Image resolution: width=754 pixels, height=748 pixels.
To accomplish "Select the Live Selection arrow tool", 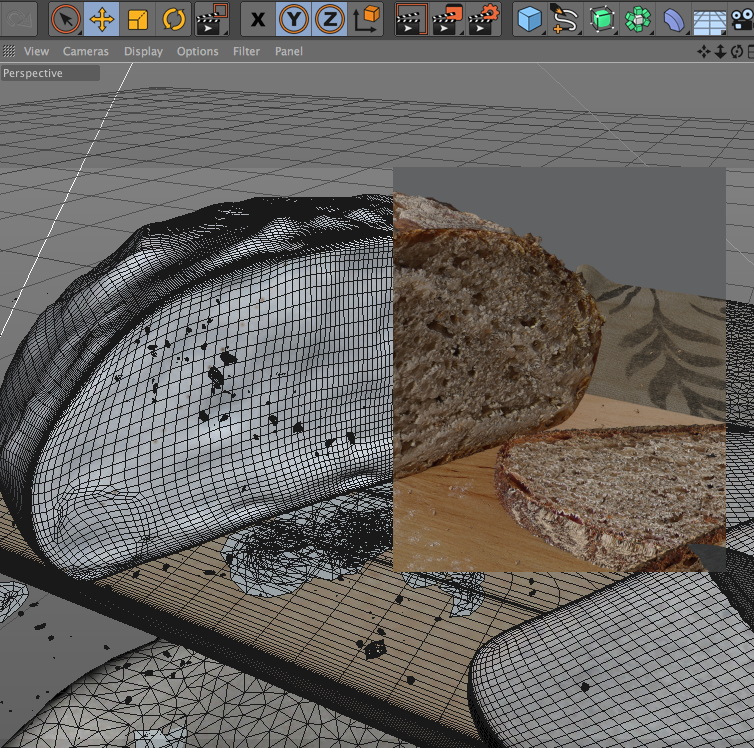I will (66, 19).
